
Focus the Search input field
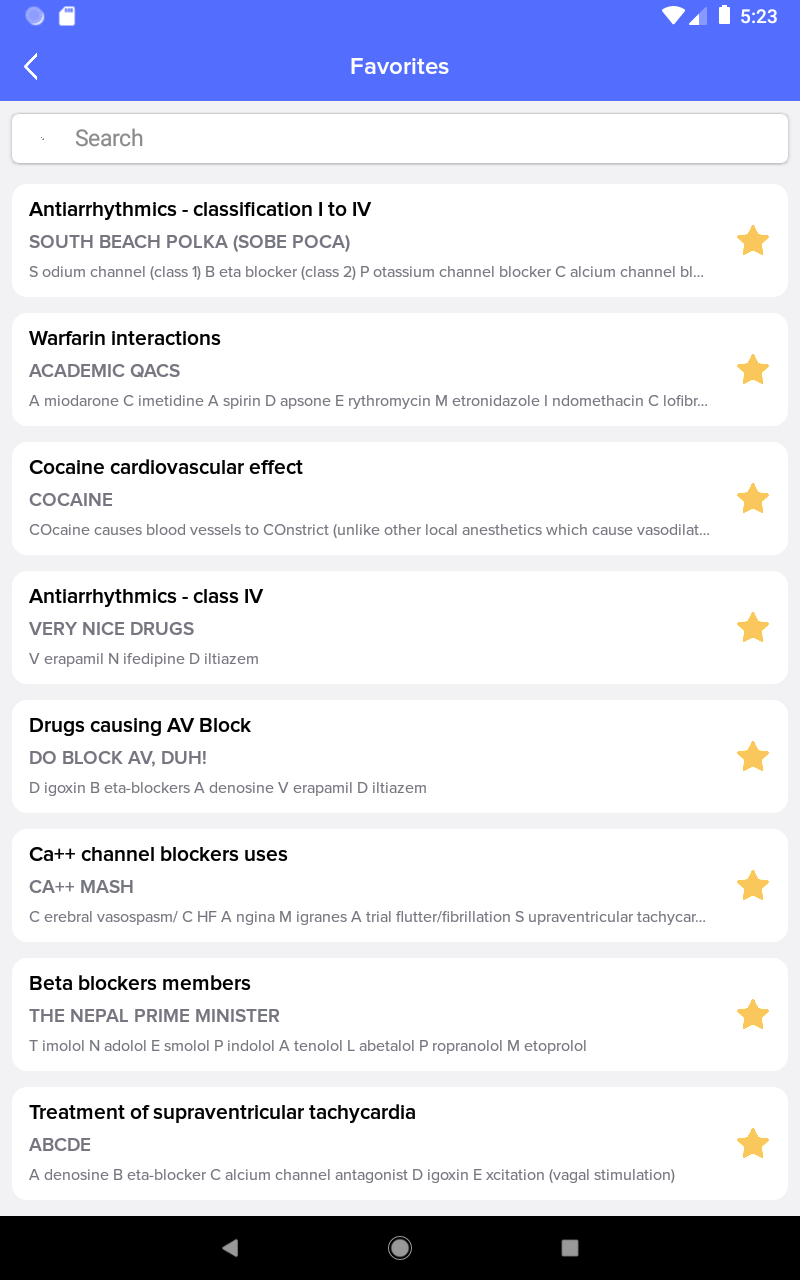pos(400,138)
